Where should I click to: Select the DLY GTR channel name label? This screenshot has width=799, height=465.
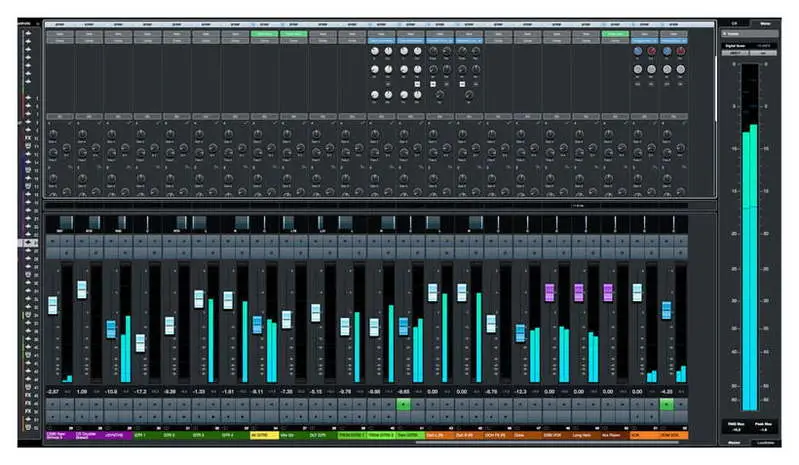tap(316, 436)
